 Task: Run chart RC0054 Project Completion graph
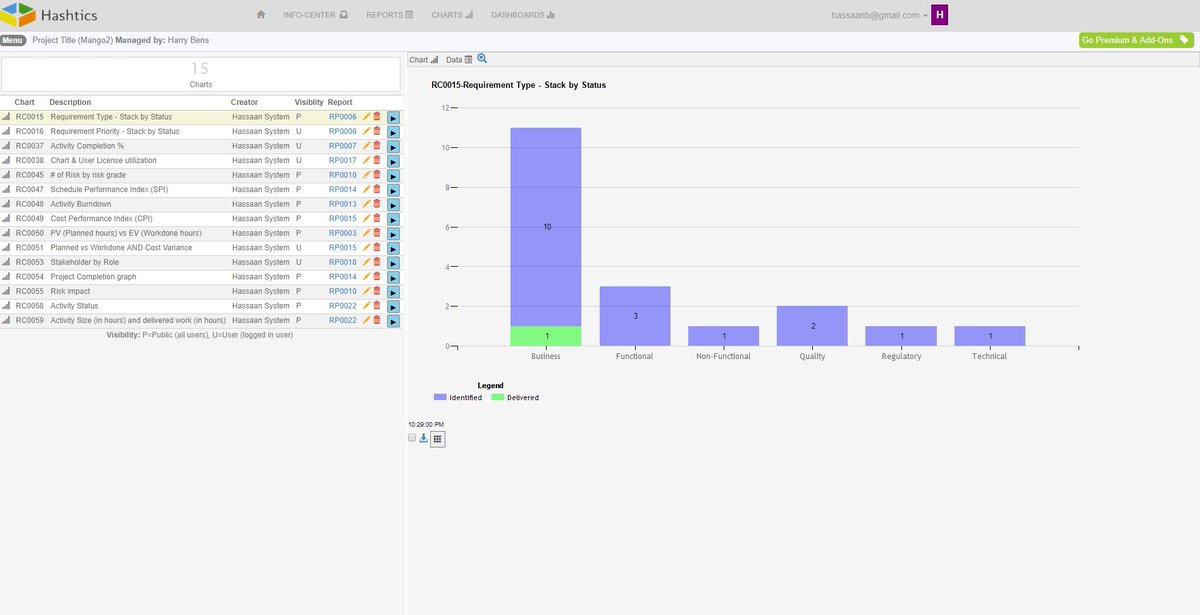(393, 277)
